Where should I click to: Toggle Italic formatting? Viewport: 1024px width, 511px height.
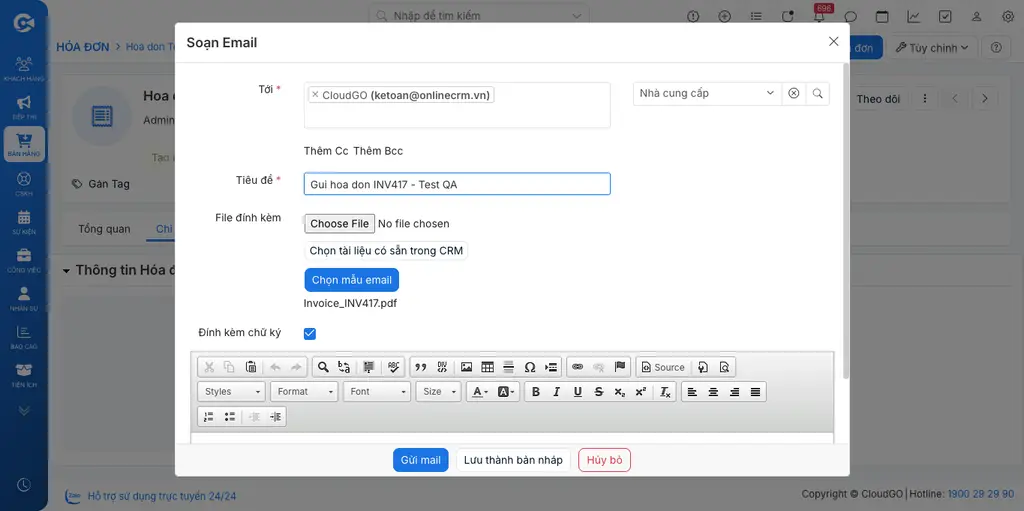[x=556, y=391]
